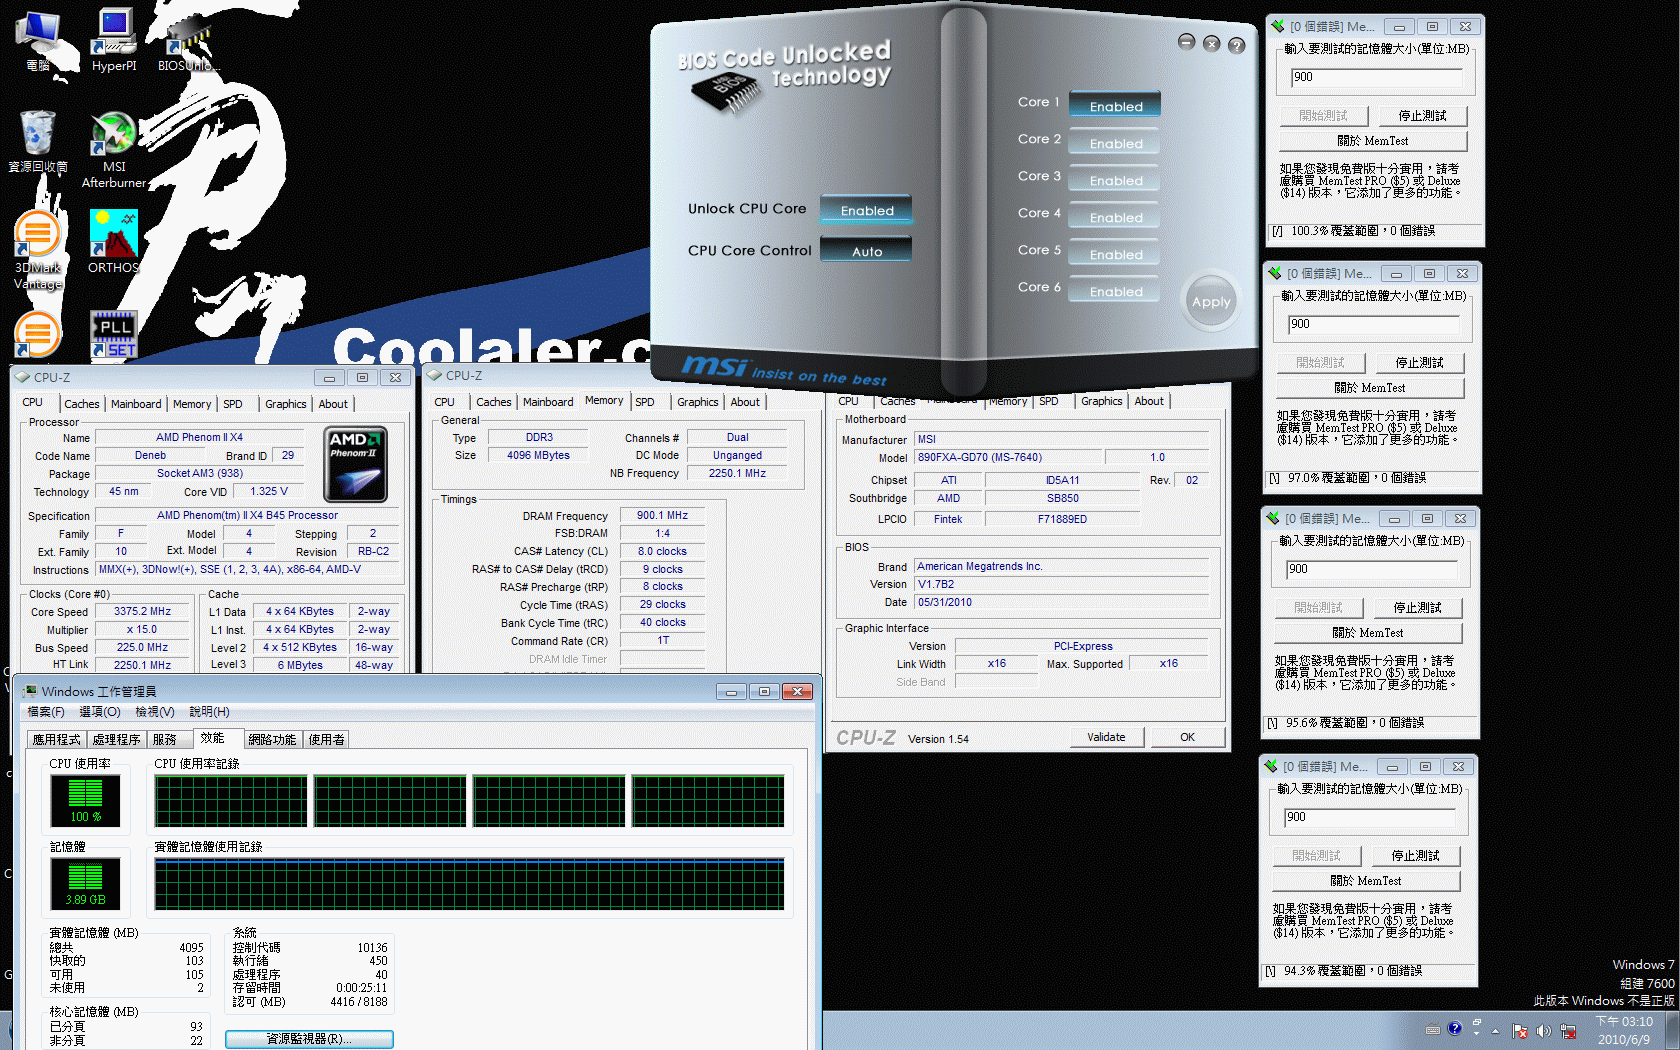Click the 900.1 MHz DRAM Frequency value
This screenshot has width=1680, height=1050.
(x=662, y=515)
